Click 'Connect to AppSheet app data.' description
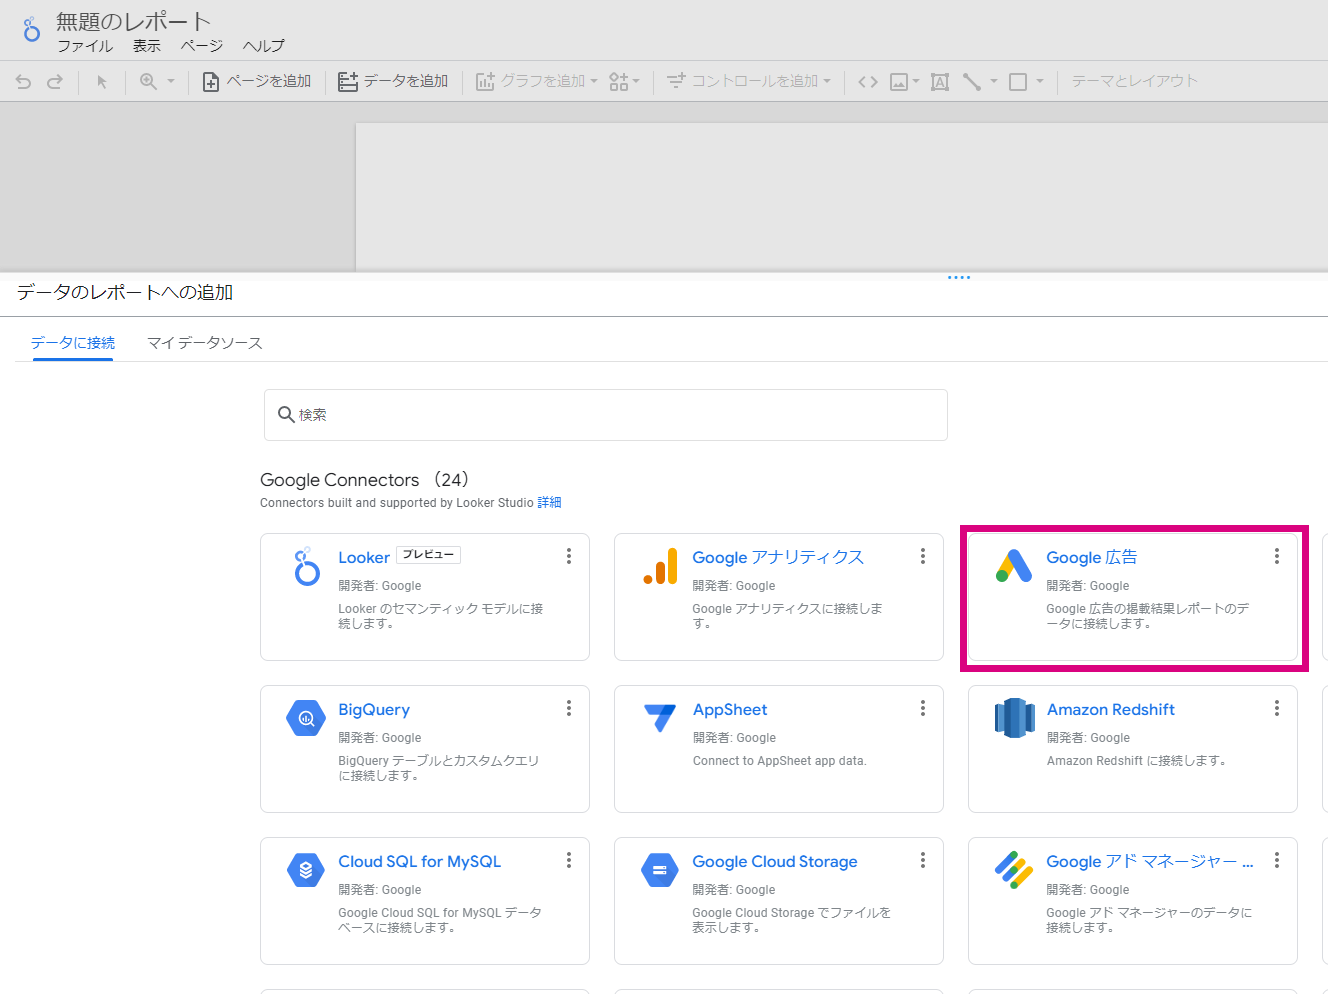Screen dimensions: 1328x994 click(780, 761)
